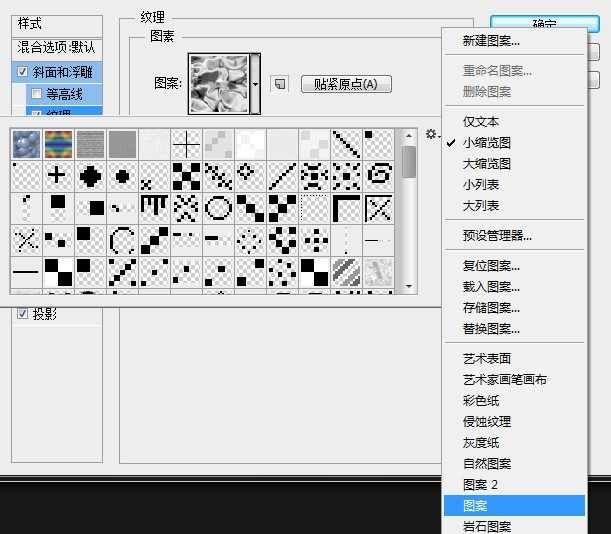
Task: Choose the bold plus sign pattern
Action: (58, 176)
